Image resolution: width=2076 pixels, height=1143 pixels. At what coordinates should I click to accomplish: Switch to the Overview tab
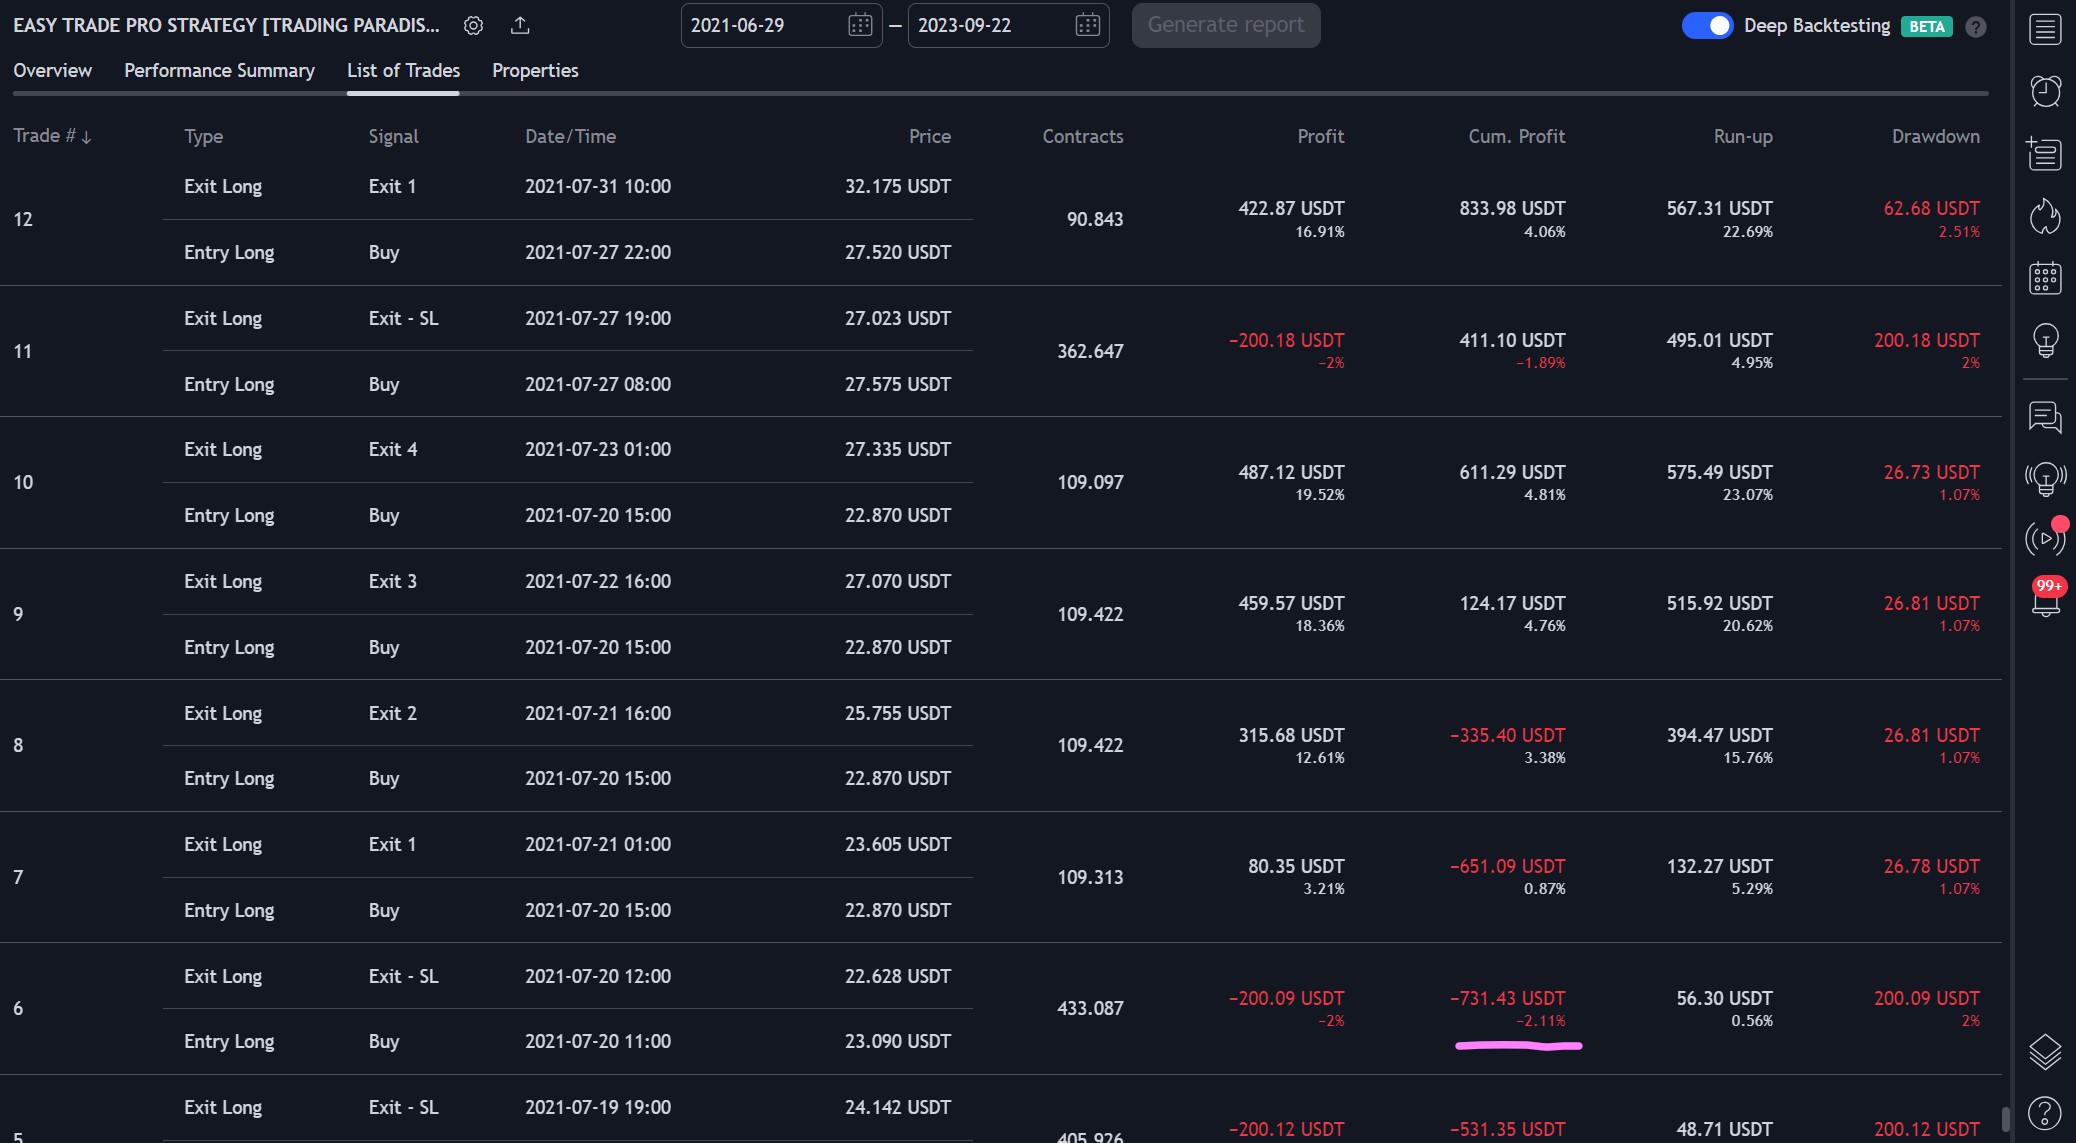(52, 71)
